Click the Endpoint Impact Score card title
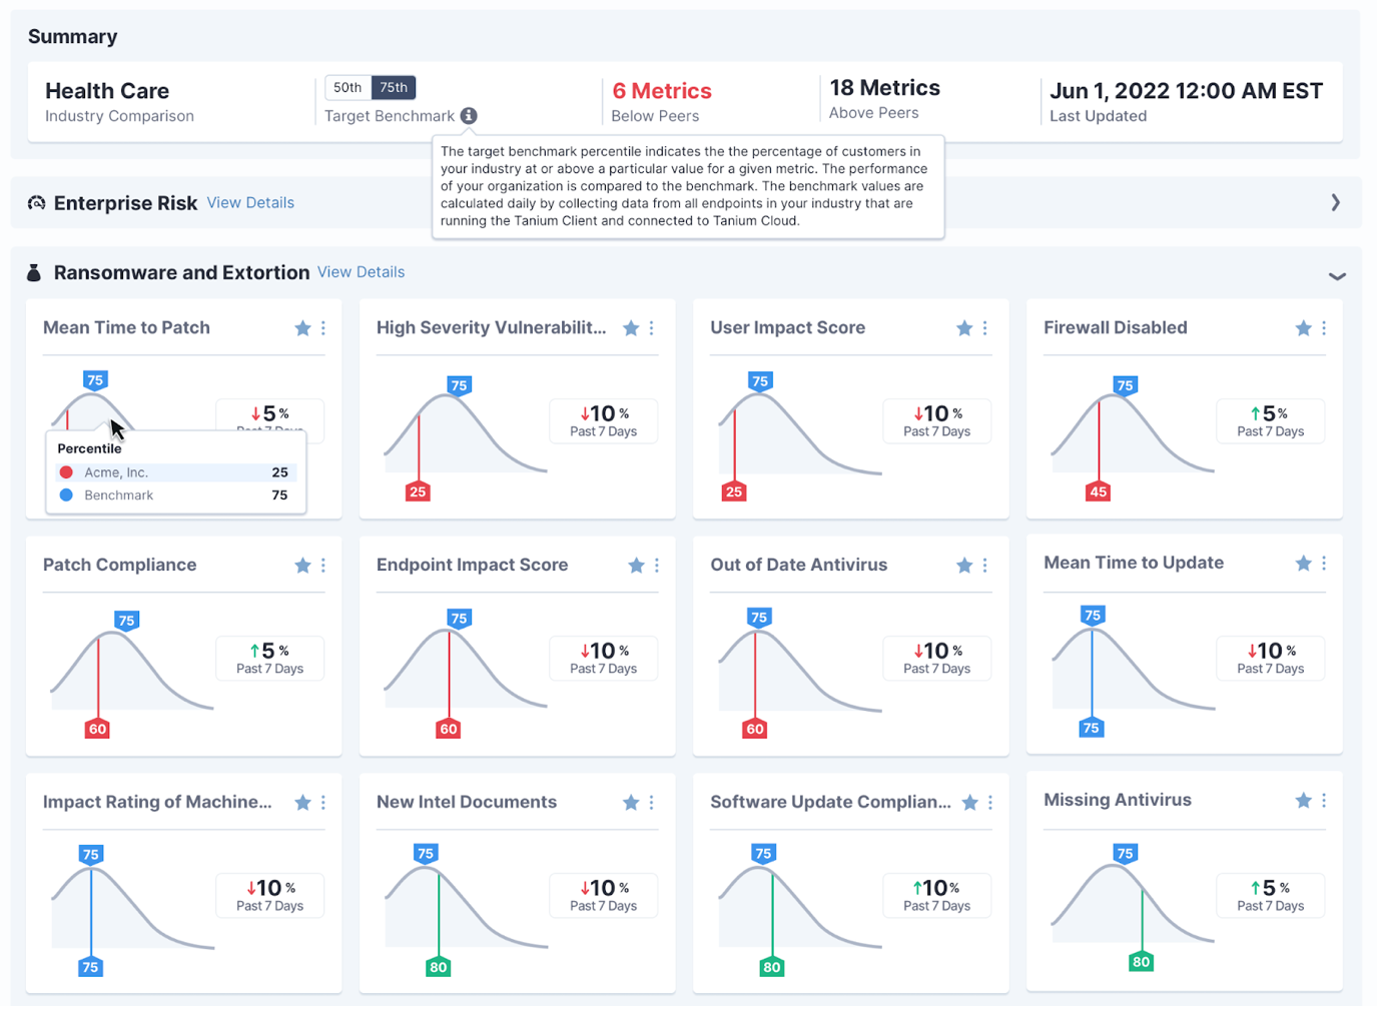 coord(472,565)
